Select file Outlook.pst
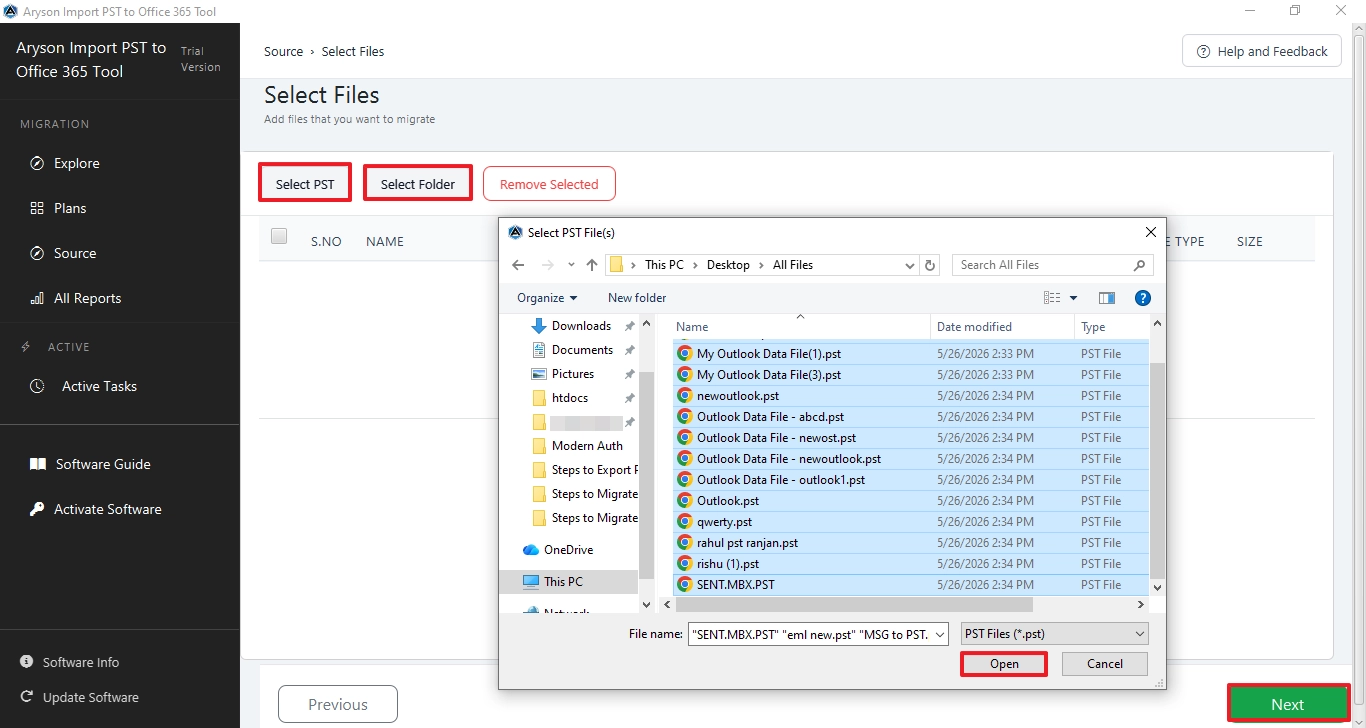Viewport: 1366px width, 728px height. click(911, 501)
